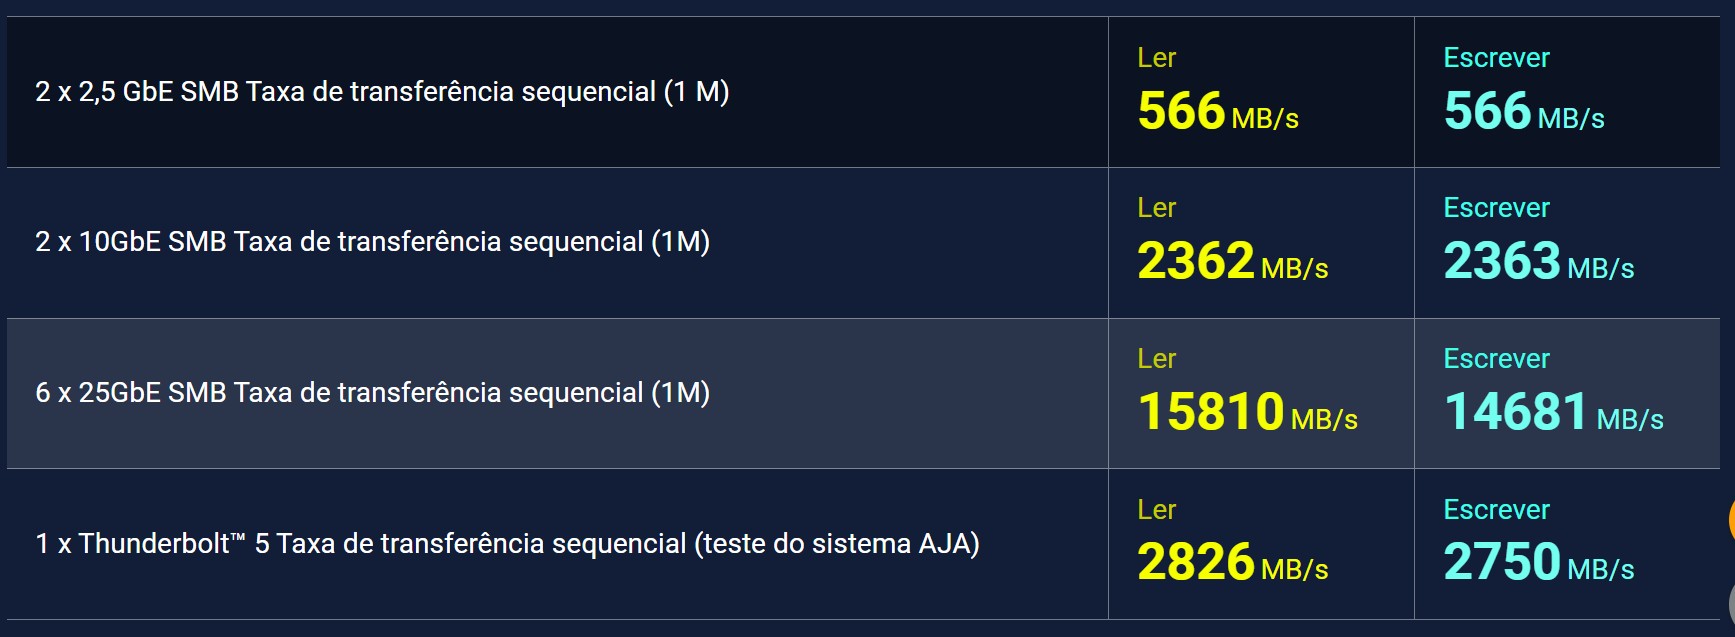The width and height of the screenshot is (1735, 637).
Task: Click the "Ler" label in the 2,5 GbE row
Action: (x=1156, y=58)
